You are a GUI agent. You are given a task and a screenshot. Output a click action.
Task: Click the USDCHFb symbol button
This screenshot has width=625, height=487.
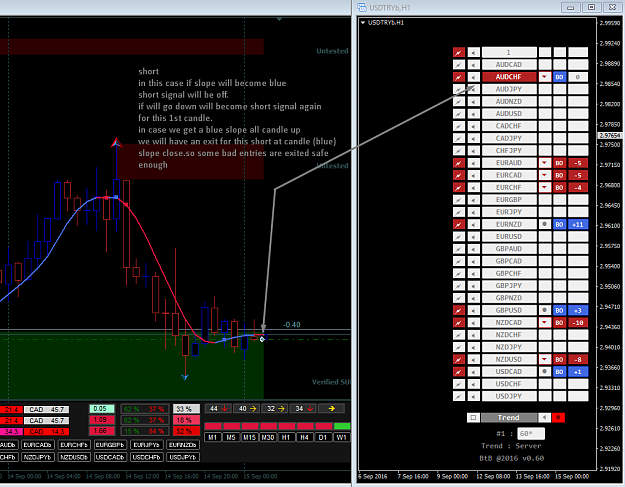click(x=146, y=457)
